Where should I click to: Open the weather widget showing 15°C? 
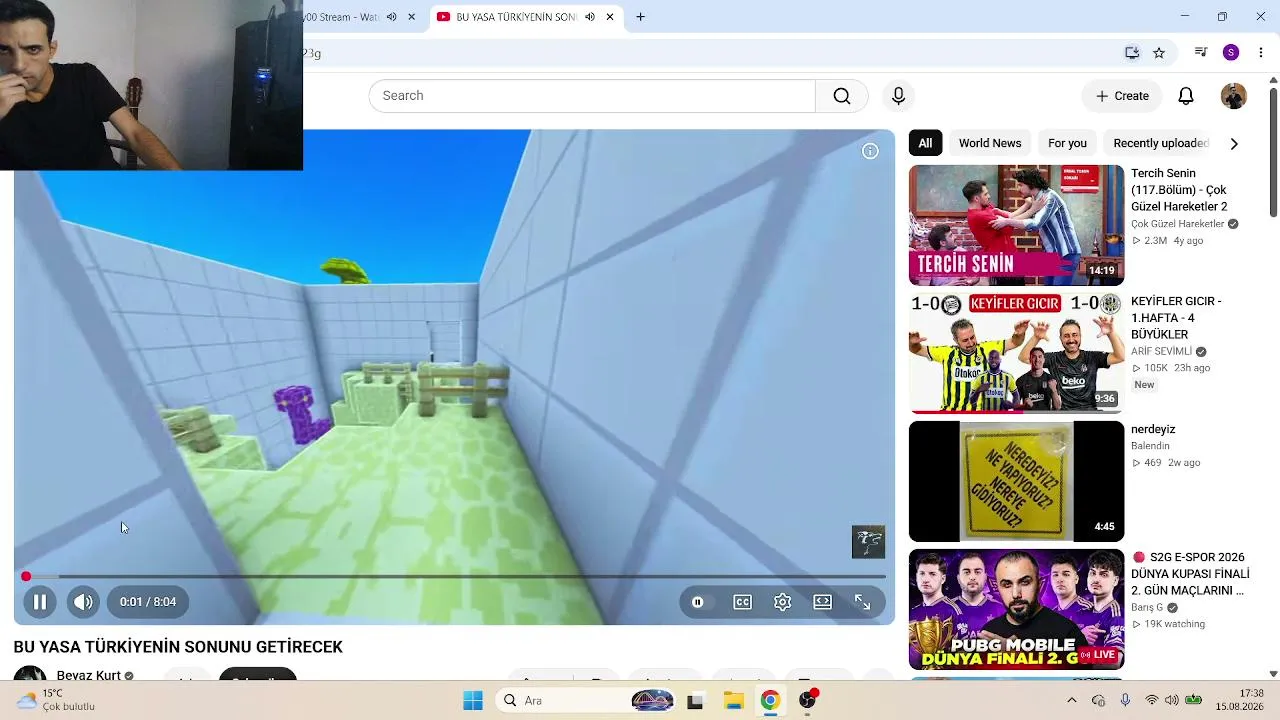coord(56,700)
